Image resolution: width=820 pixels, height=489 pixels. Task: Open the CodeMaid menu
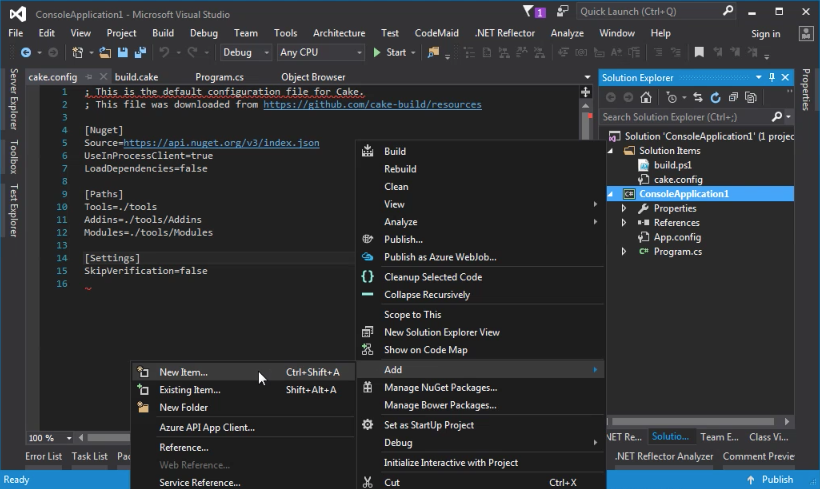pyautogui.click(x=436, y=33)
